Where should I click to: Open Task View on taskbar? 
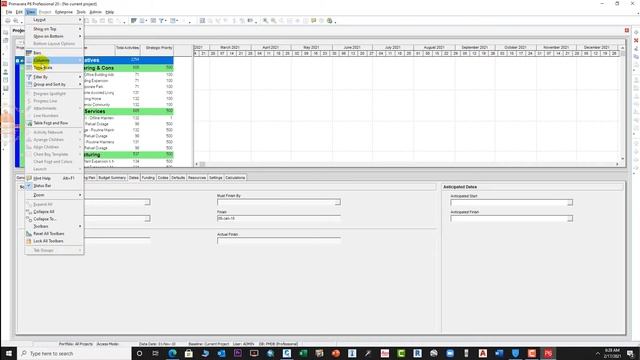(x=156, y=353)
